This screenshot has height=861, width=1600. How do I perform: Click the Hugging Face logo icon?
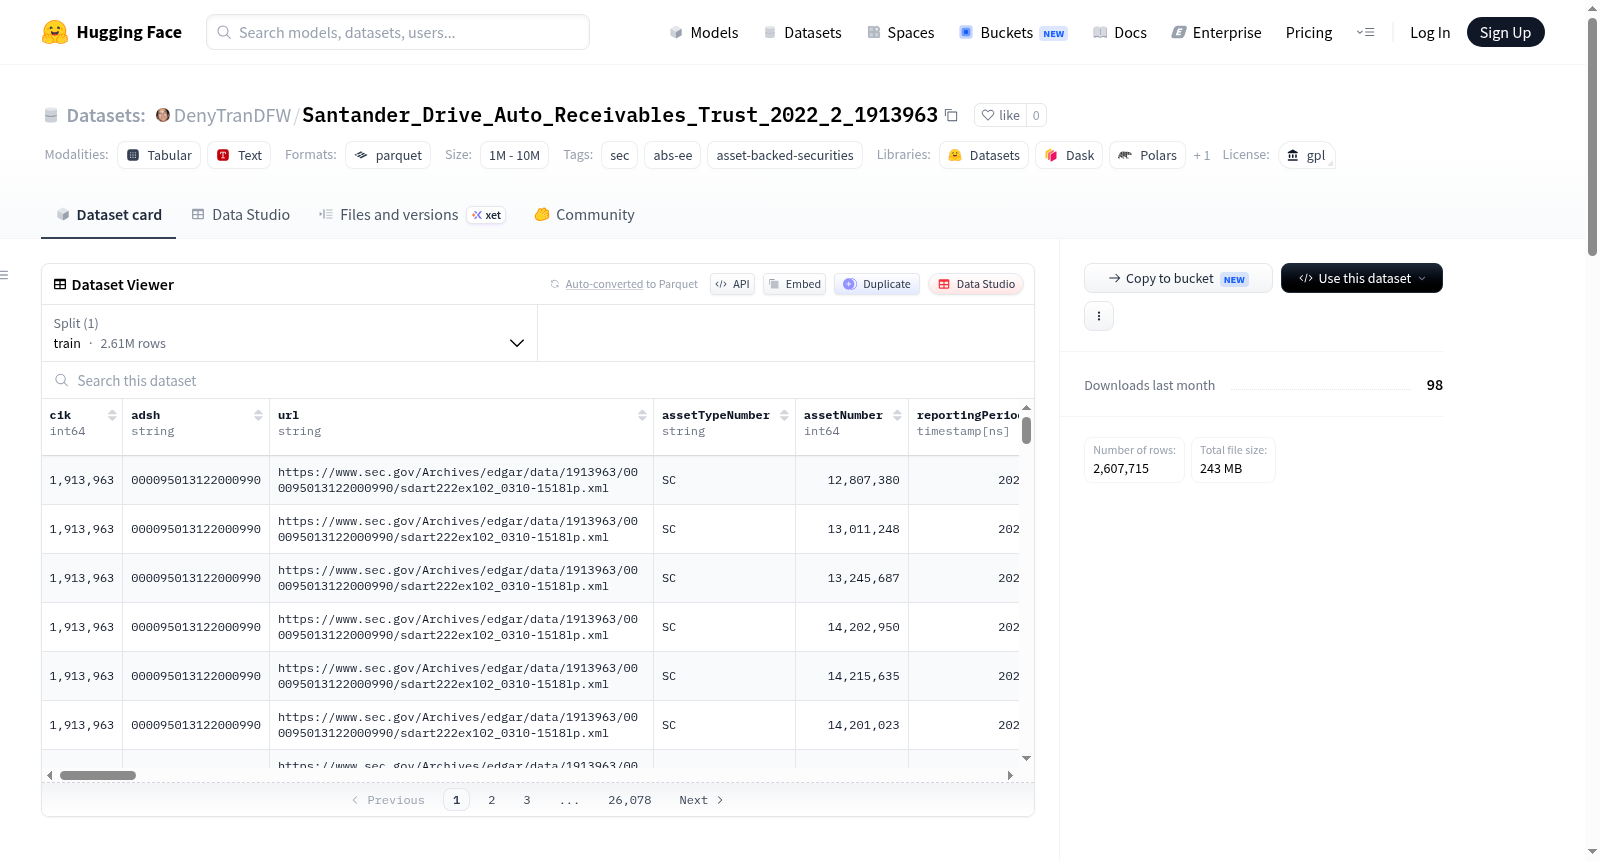click(x=55, y=32)
